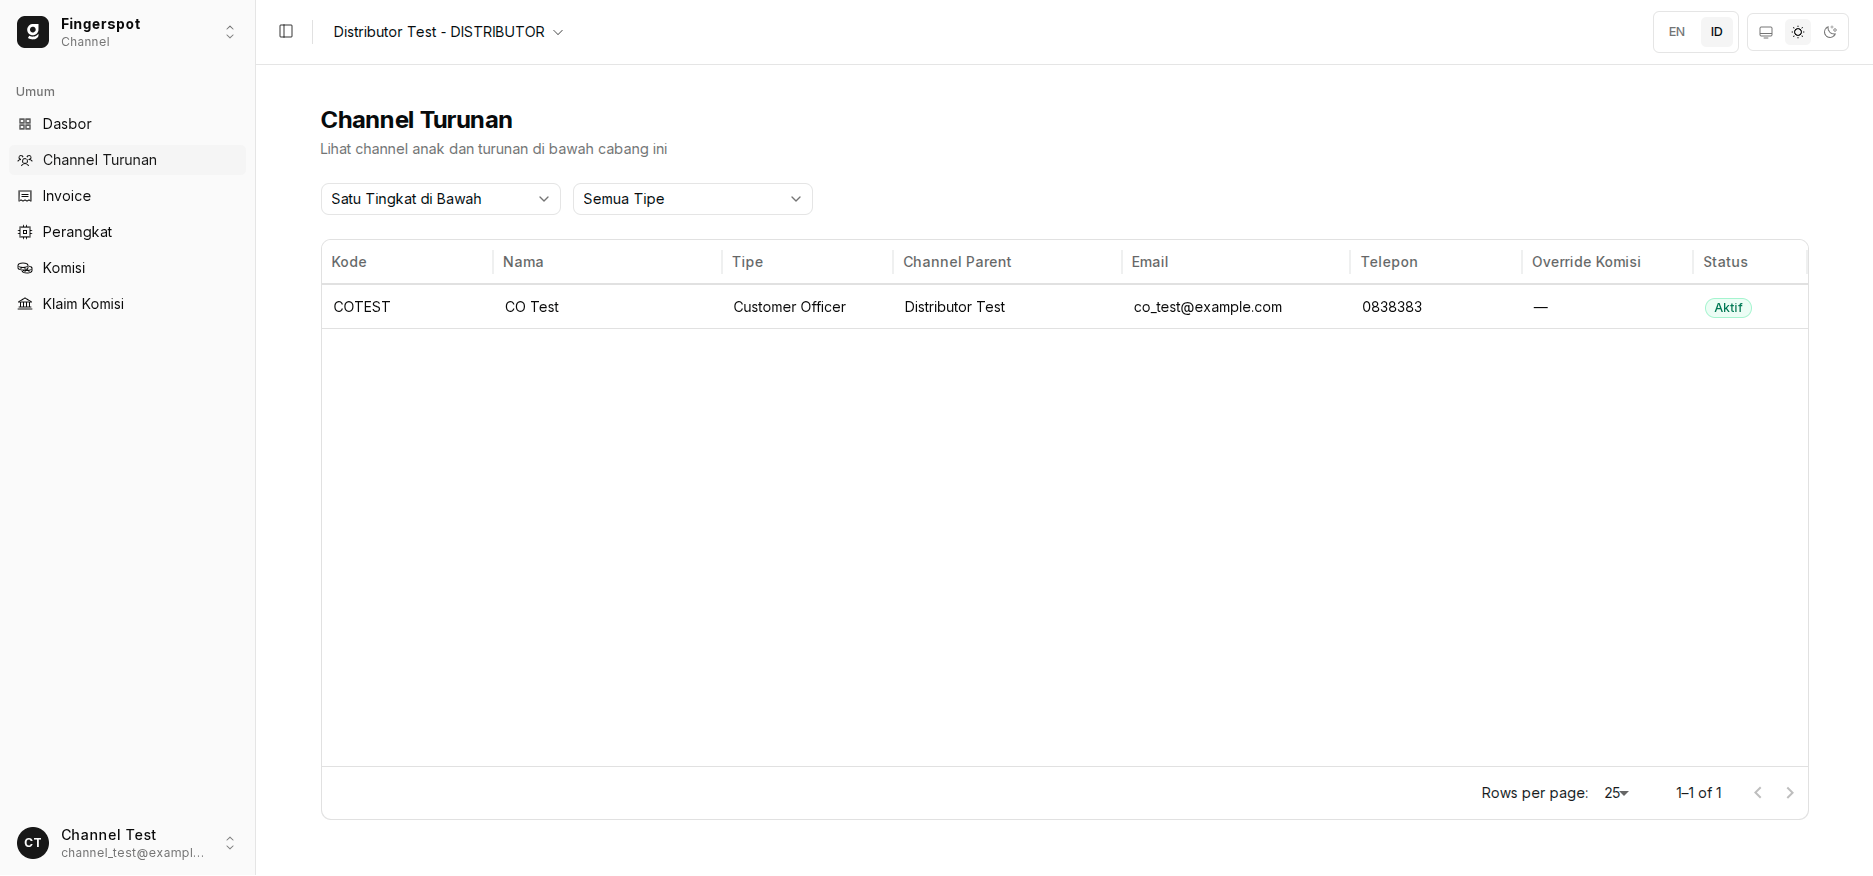Open Semua Tipe filter dropdown
This screenshot has width=1873, height=876.
tap(693, 199)
